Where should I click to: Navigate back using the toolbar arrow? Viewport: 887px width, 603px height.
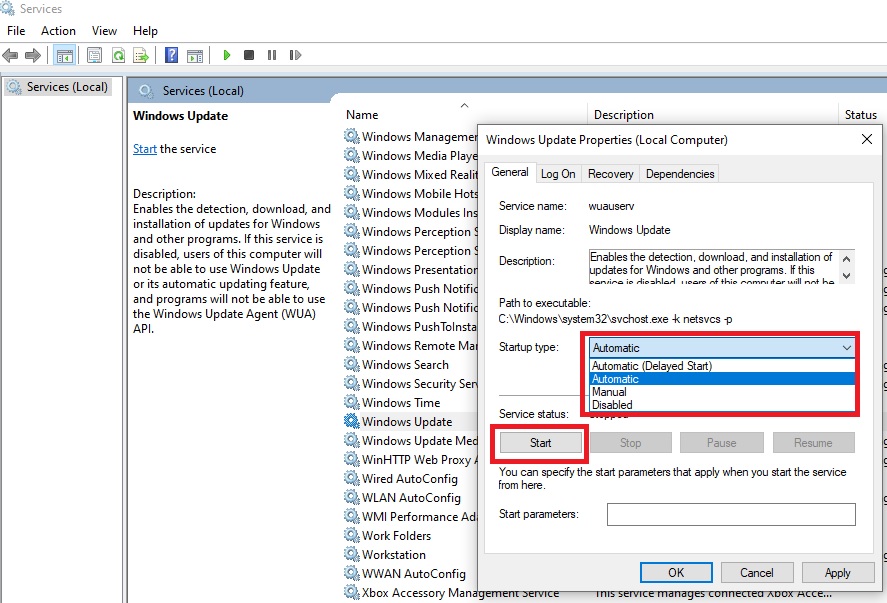point(11,55)
